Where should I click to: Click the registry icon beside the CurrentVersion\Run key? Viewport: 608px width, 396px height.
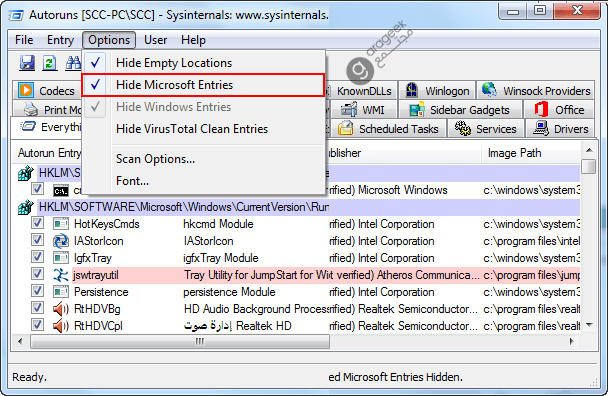tap(26, 207)
